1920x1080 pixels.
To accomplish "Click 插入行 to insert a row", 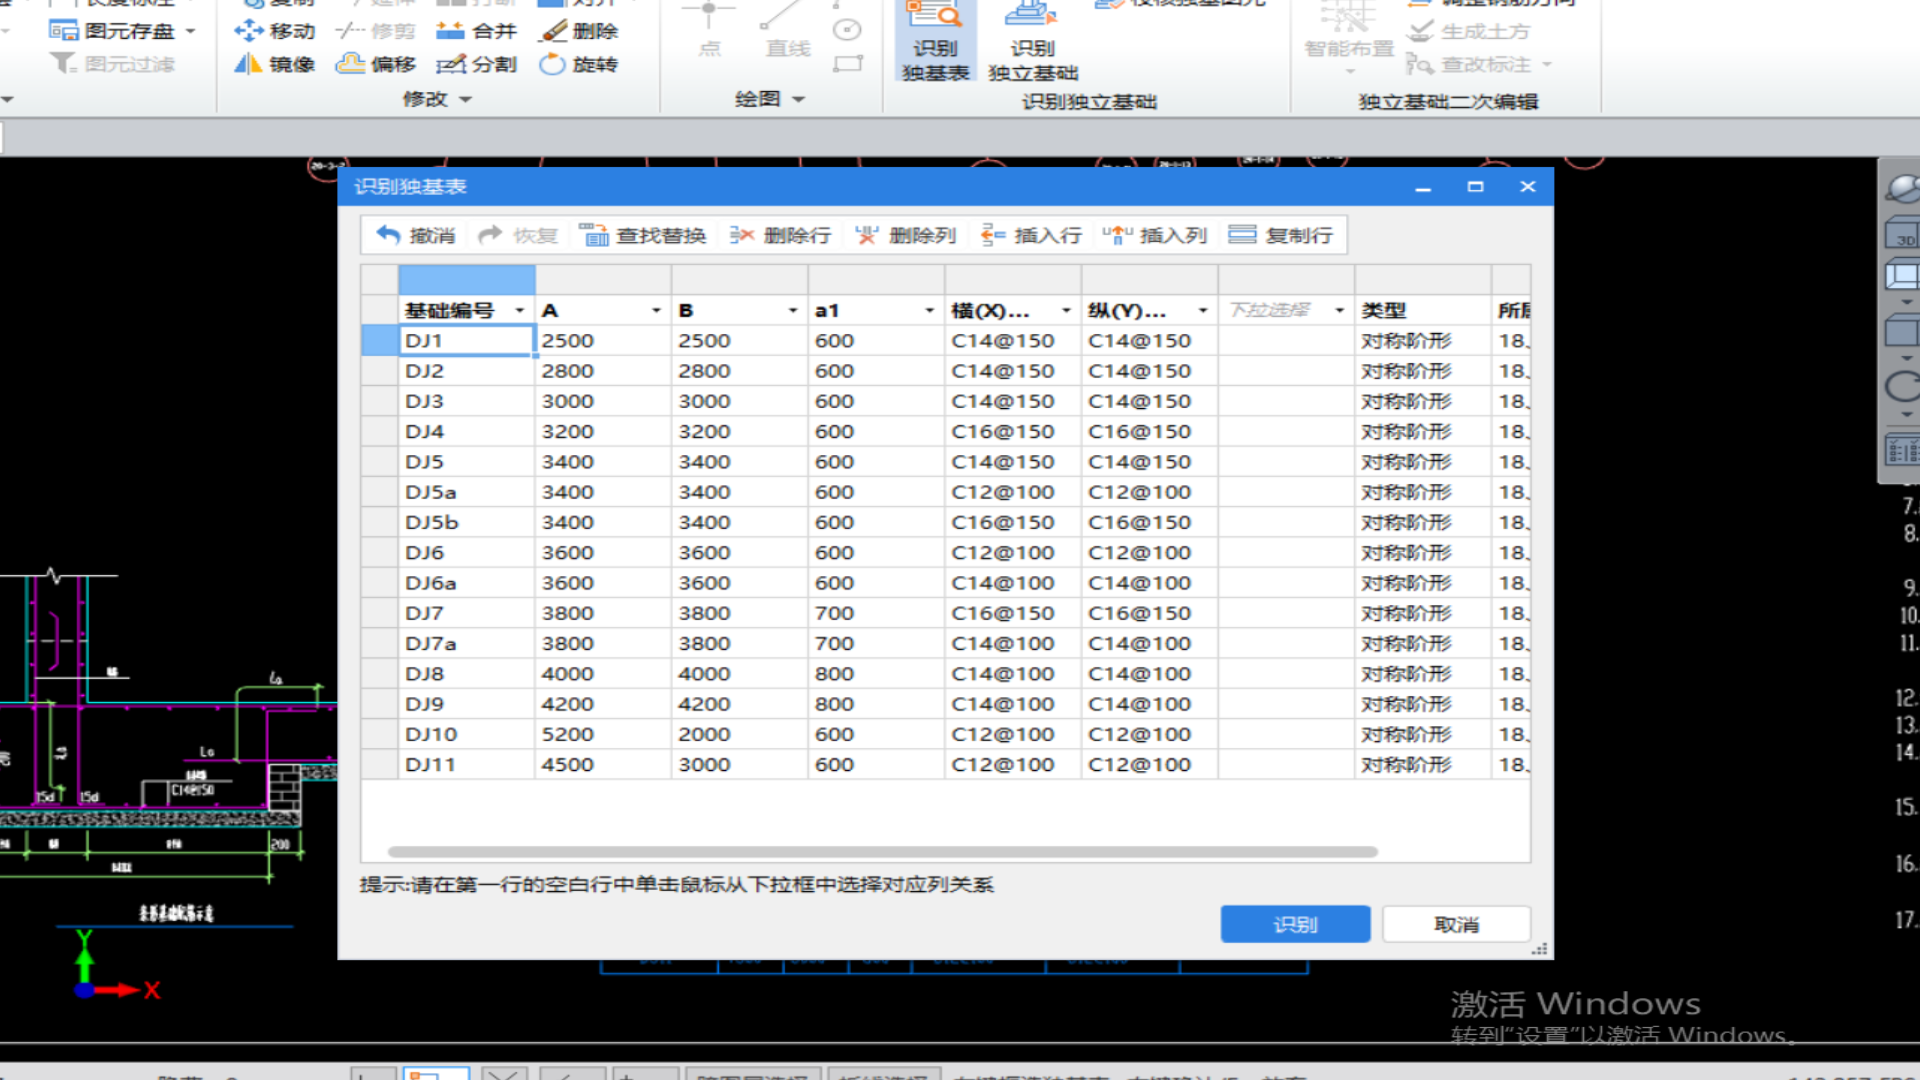I will pos(1032,235).
